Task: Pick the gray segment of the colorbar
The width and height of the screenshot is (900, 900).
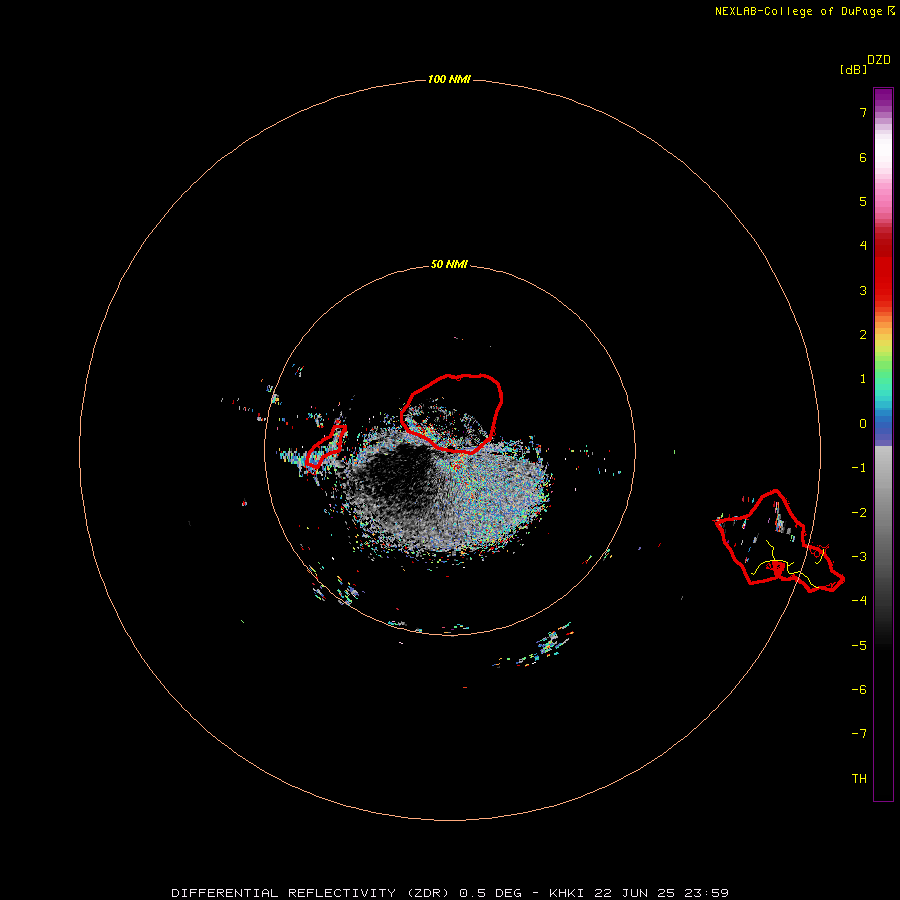Action: click(883, 517)
